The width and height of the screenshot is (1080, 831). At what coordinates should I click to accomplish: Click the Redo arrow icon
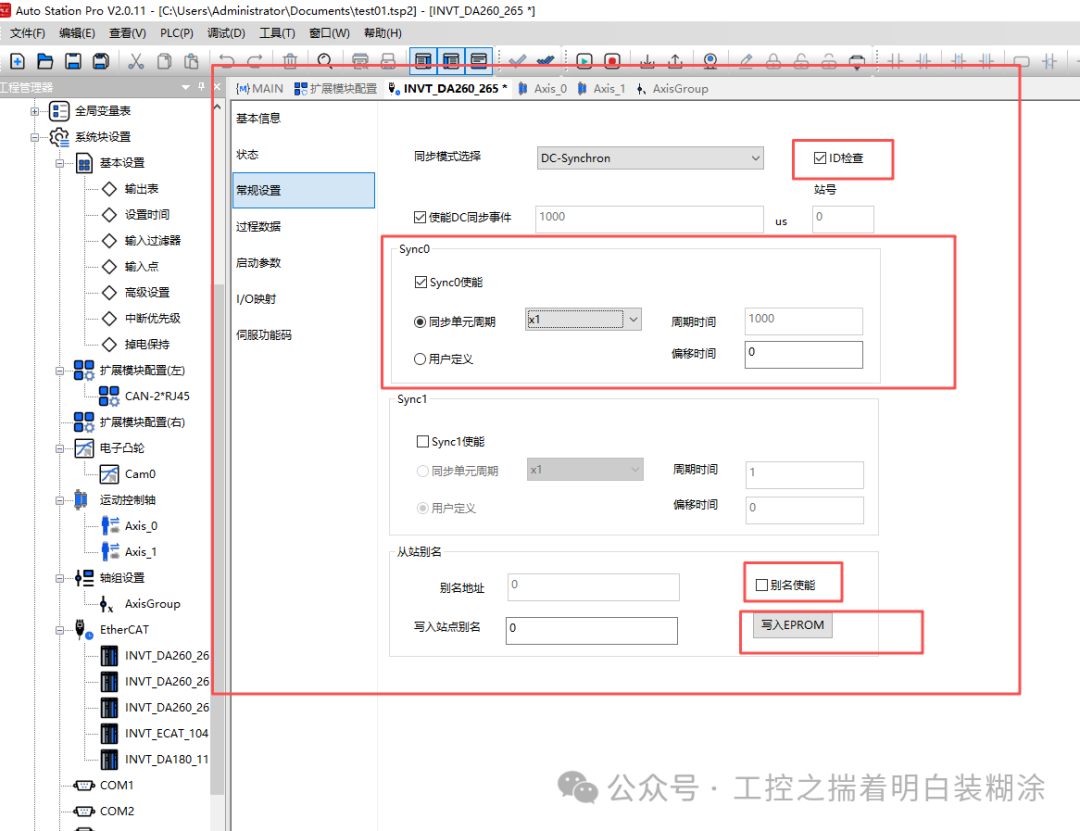click(255, 61)
